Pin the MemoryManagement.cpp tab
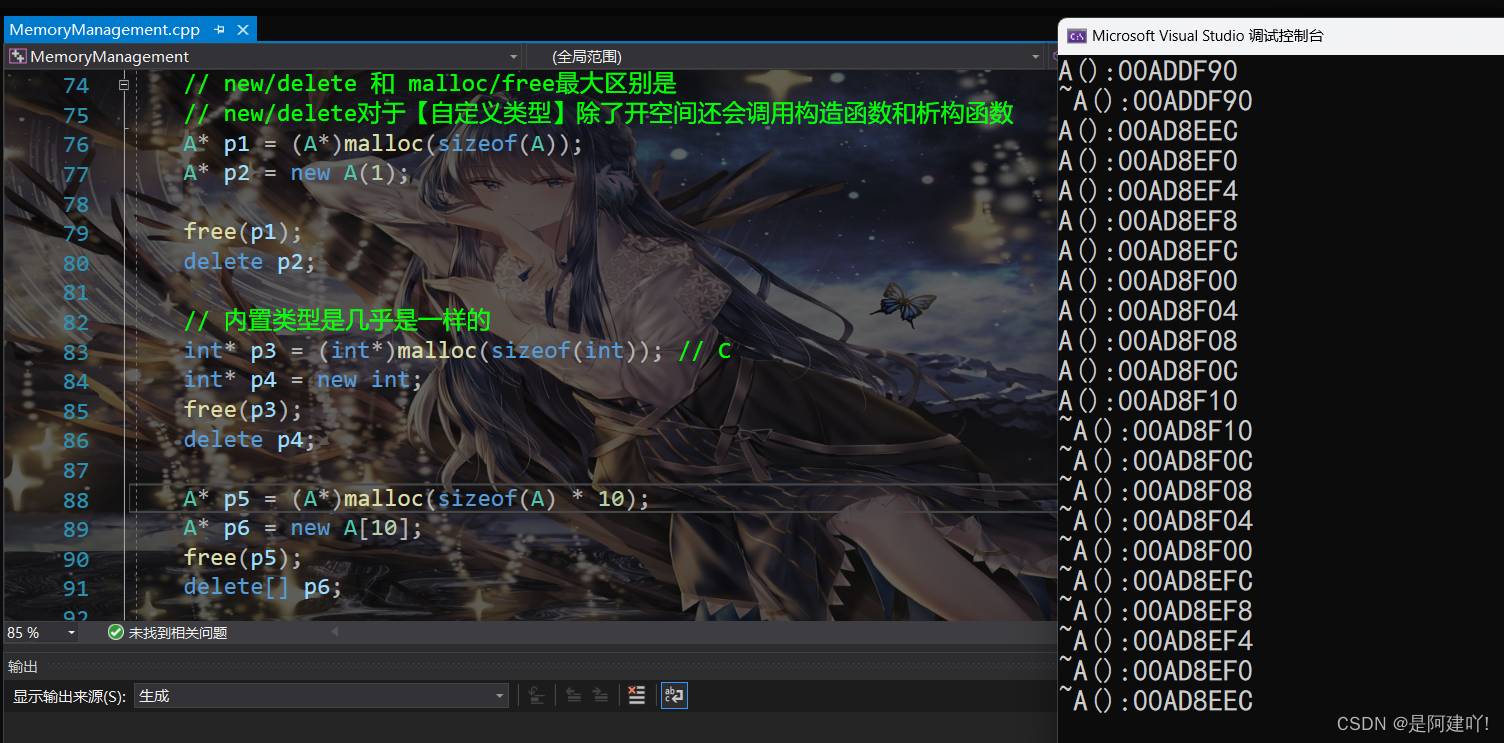Screen dimensions: 1504x743 [x=220, y=30]
